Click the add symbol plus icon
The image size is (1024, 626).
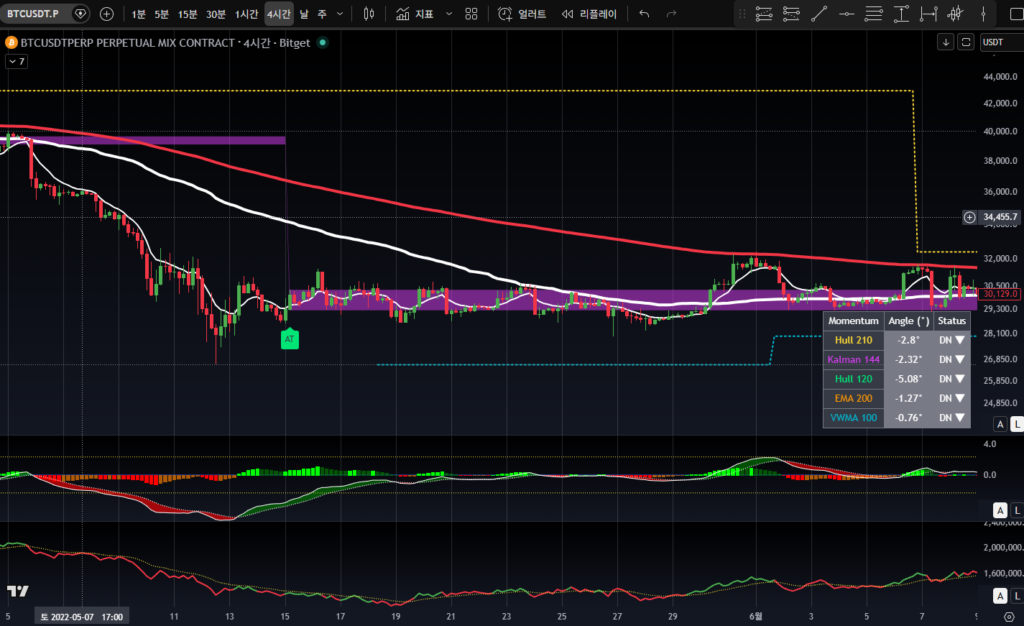tap(107, 14)
